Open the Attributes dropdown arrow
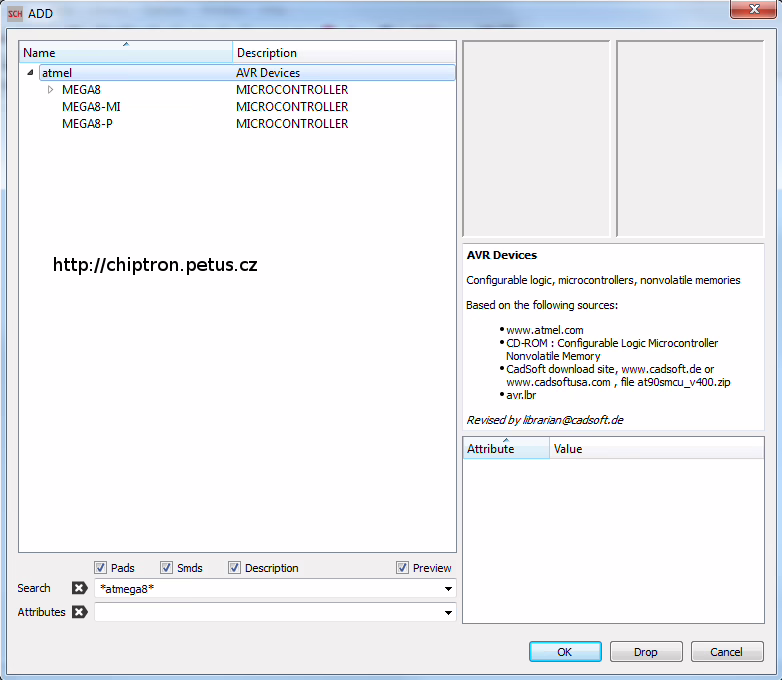Screen dimensions: 782x680 click(x=448, y=613)
